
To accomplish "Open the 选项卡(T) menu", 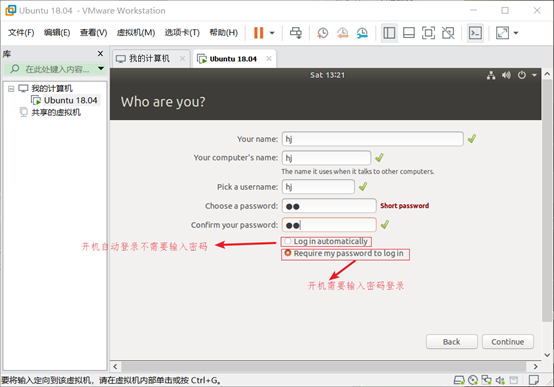I will pos(182,33).
